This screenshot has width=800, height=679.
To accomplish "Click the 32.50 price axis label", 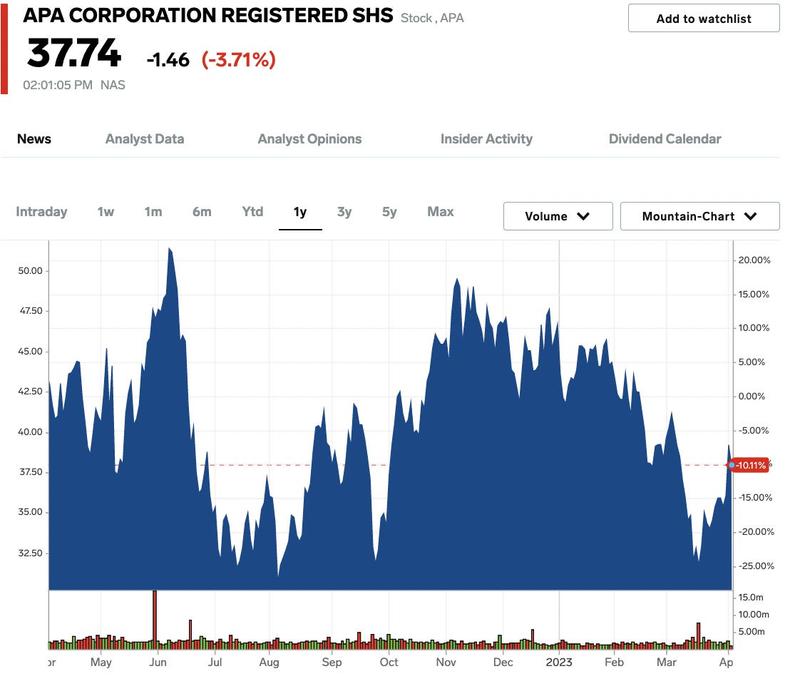I will click(30, 553).
